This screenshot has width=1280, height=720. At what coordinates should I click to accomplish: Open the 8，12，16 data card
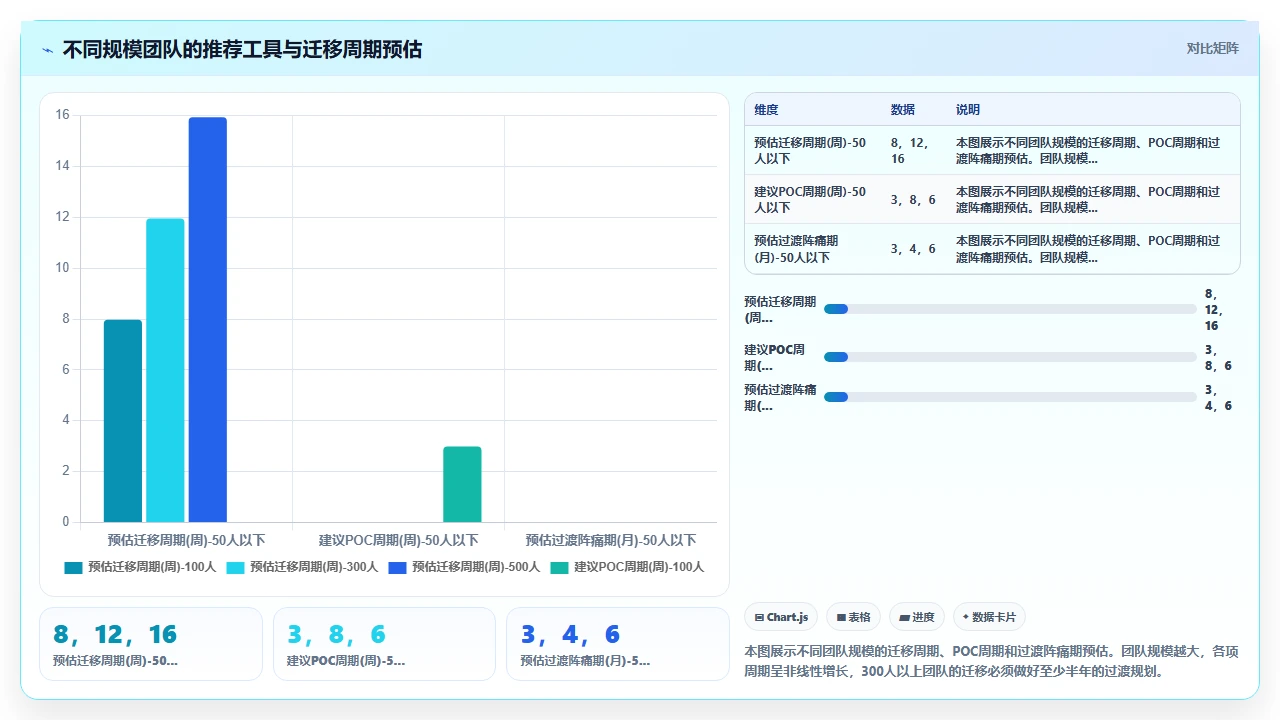[x=151, y=644]
